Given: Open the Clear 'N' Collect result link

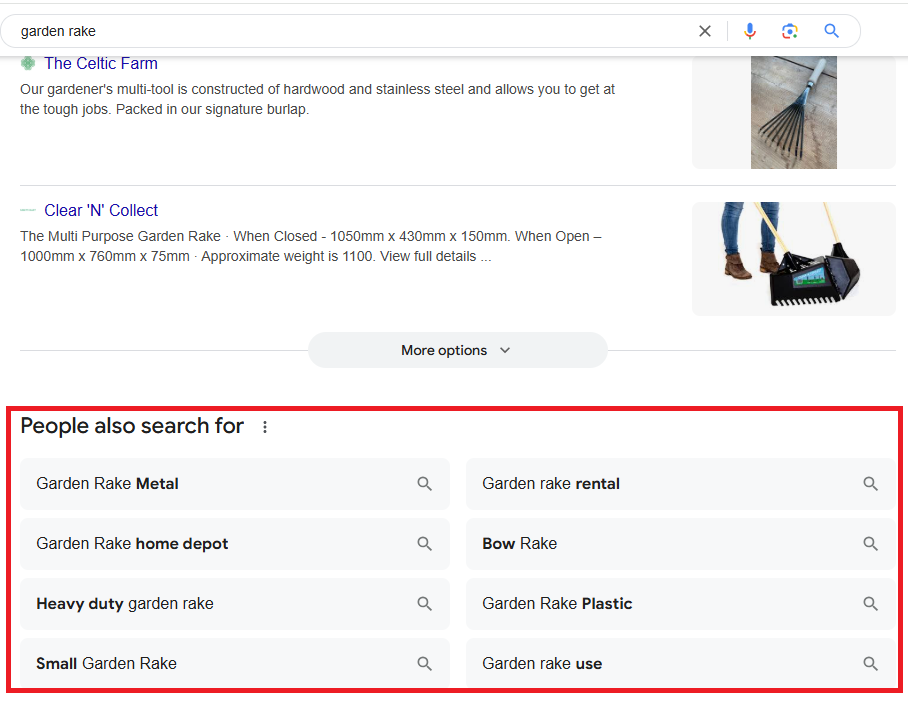Looking at the screenshot, I should (100, 210).
